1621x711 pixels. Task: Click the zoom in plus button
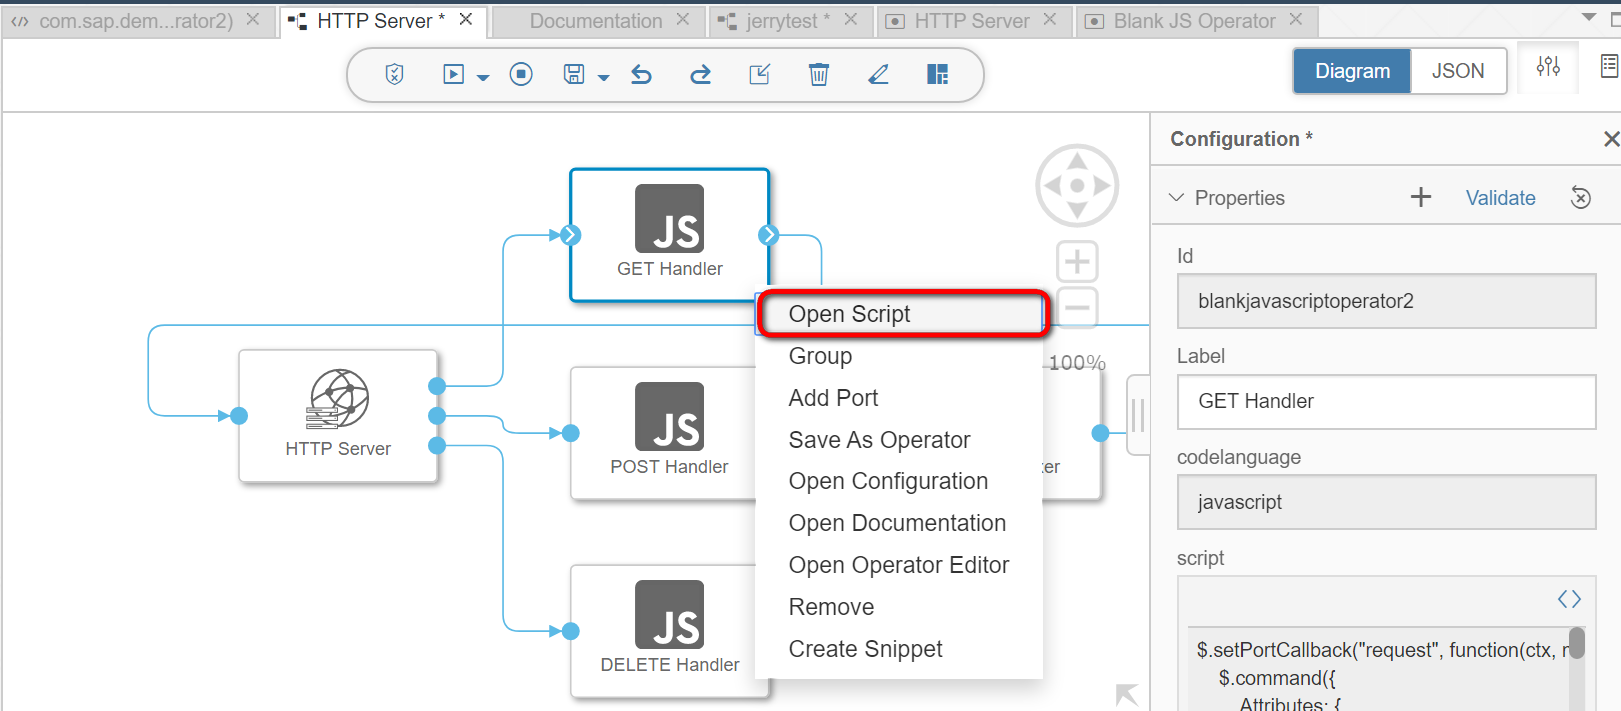1077,262
